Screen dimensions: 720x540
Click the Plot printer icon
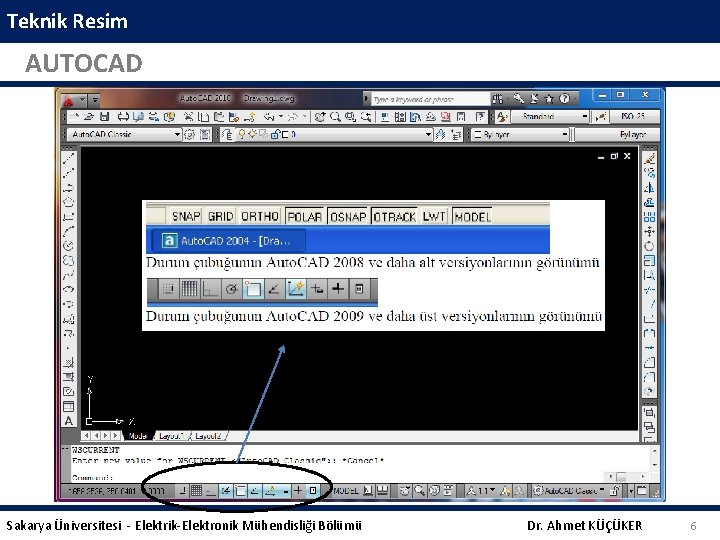[x=123, y=117]
